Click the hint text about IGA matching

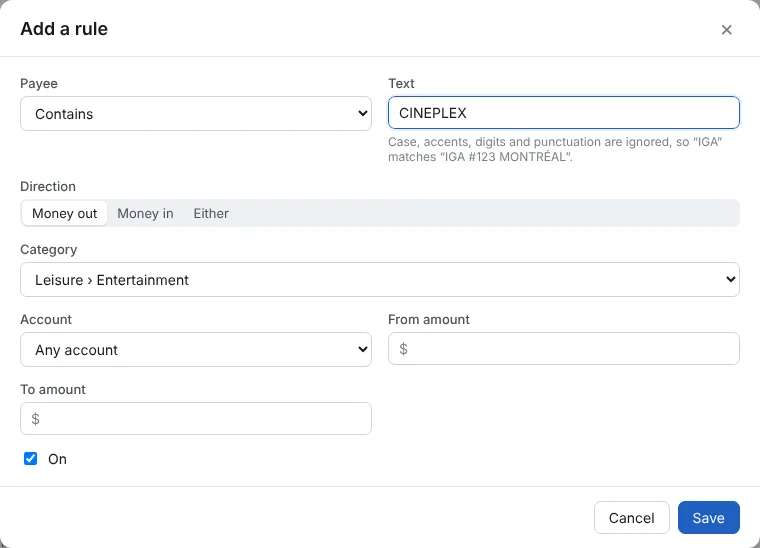point(555,149)
